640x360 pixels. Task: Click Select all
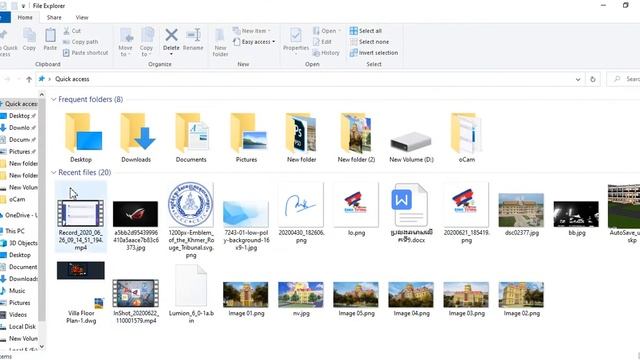pos(366,31)
